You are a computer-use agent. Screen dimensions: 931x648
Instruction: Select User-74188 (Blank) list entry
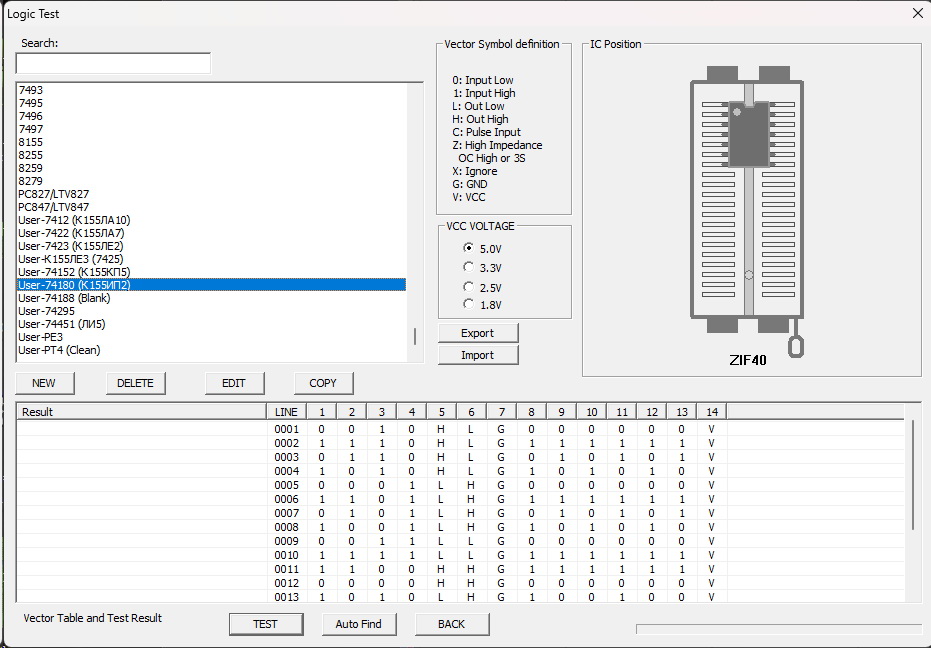pos(64,298)
